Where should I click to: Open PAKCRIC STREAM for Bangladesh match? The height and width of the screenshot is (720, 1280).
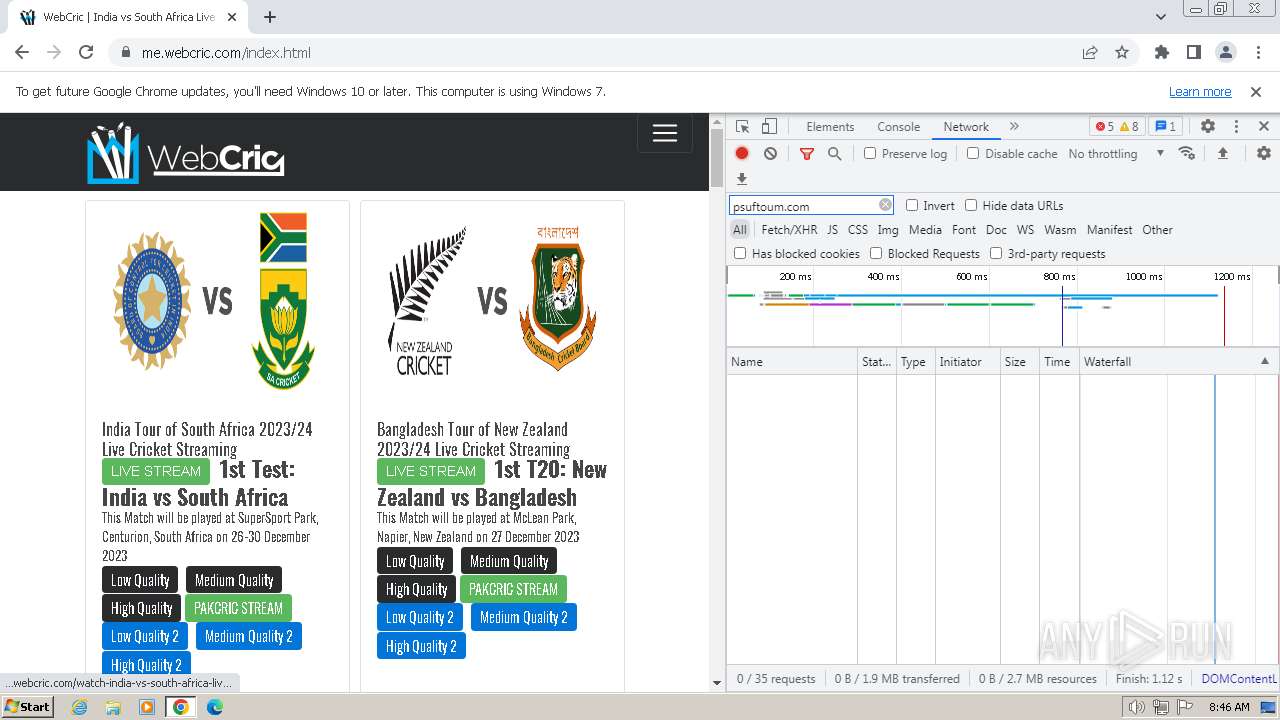513,589
